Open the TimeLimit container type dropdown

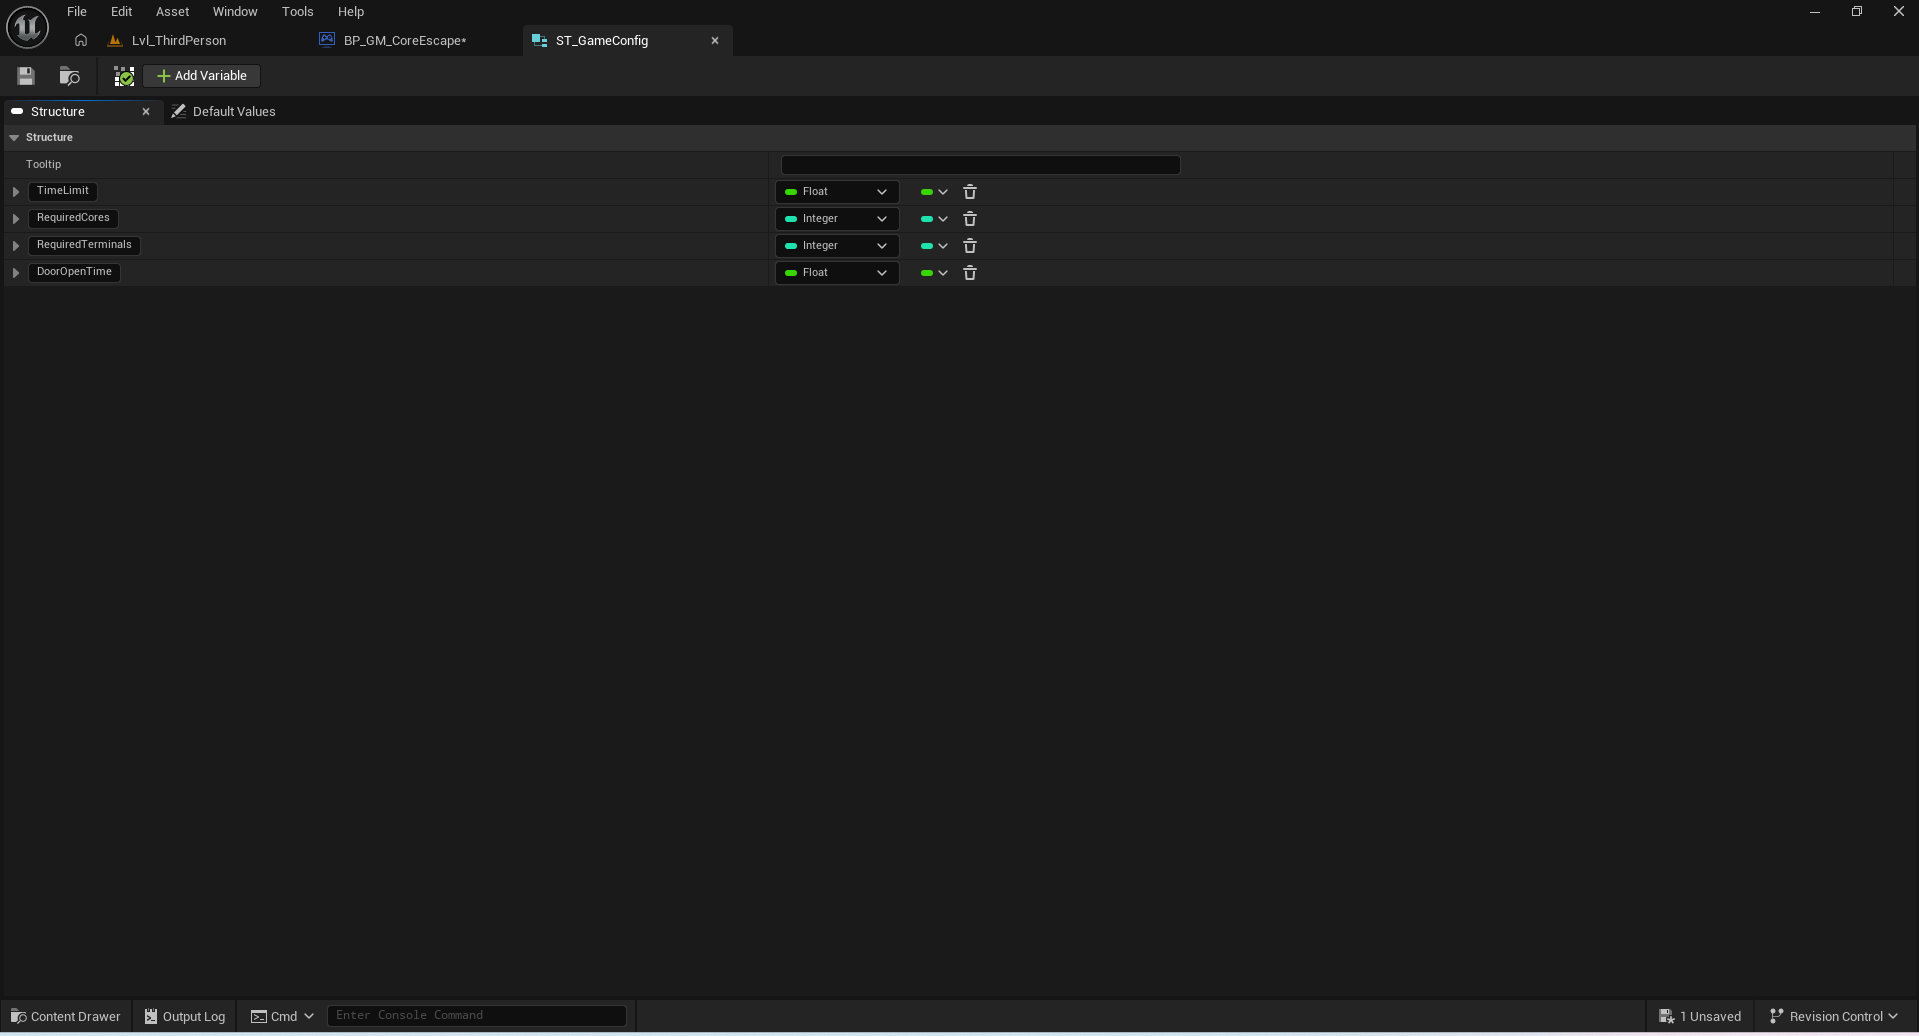point(934,192)
